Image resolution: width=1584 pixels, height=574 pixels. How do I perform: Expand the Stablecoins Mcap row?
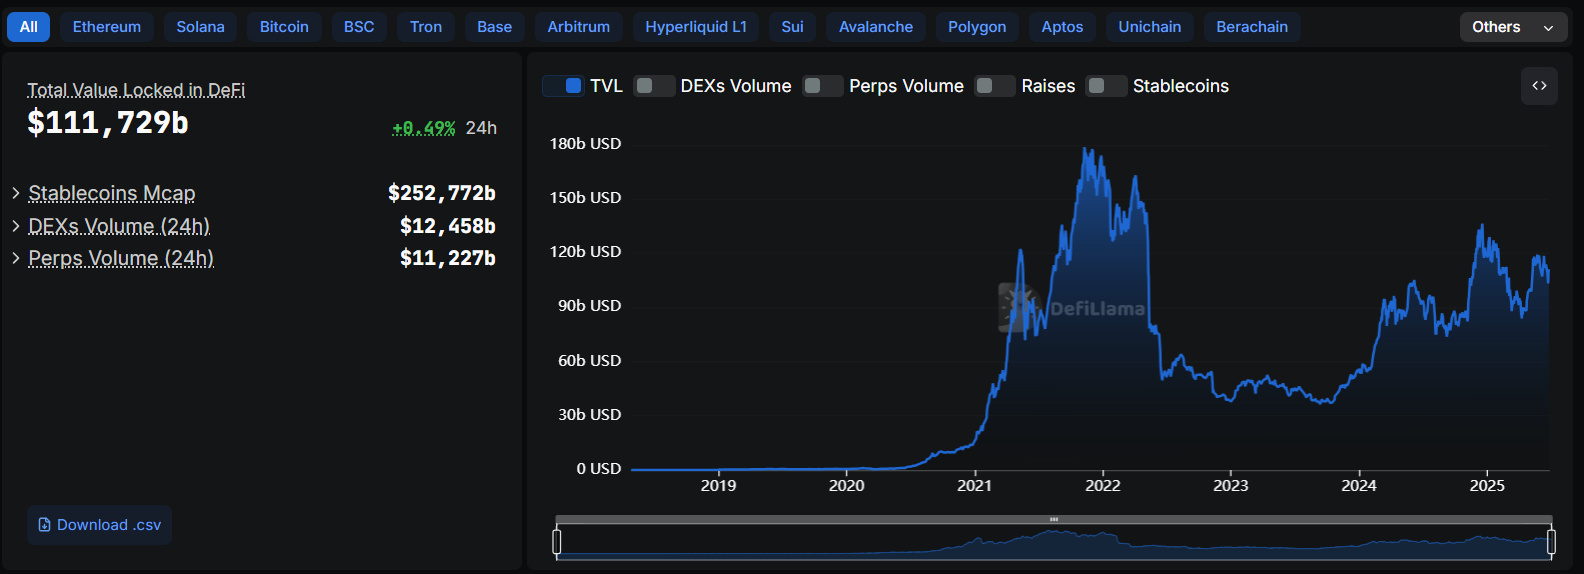[x=16, y=193]
